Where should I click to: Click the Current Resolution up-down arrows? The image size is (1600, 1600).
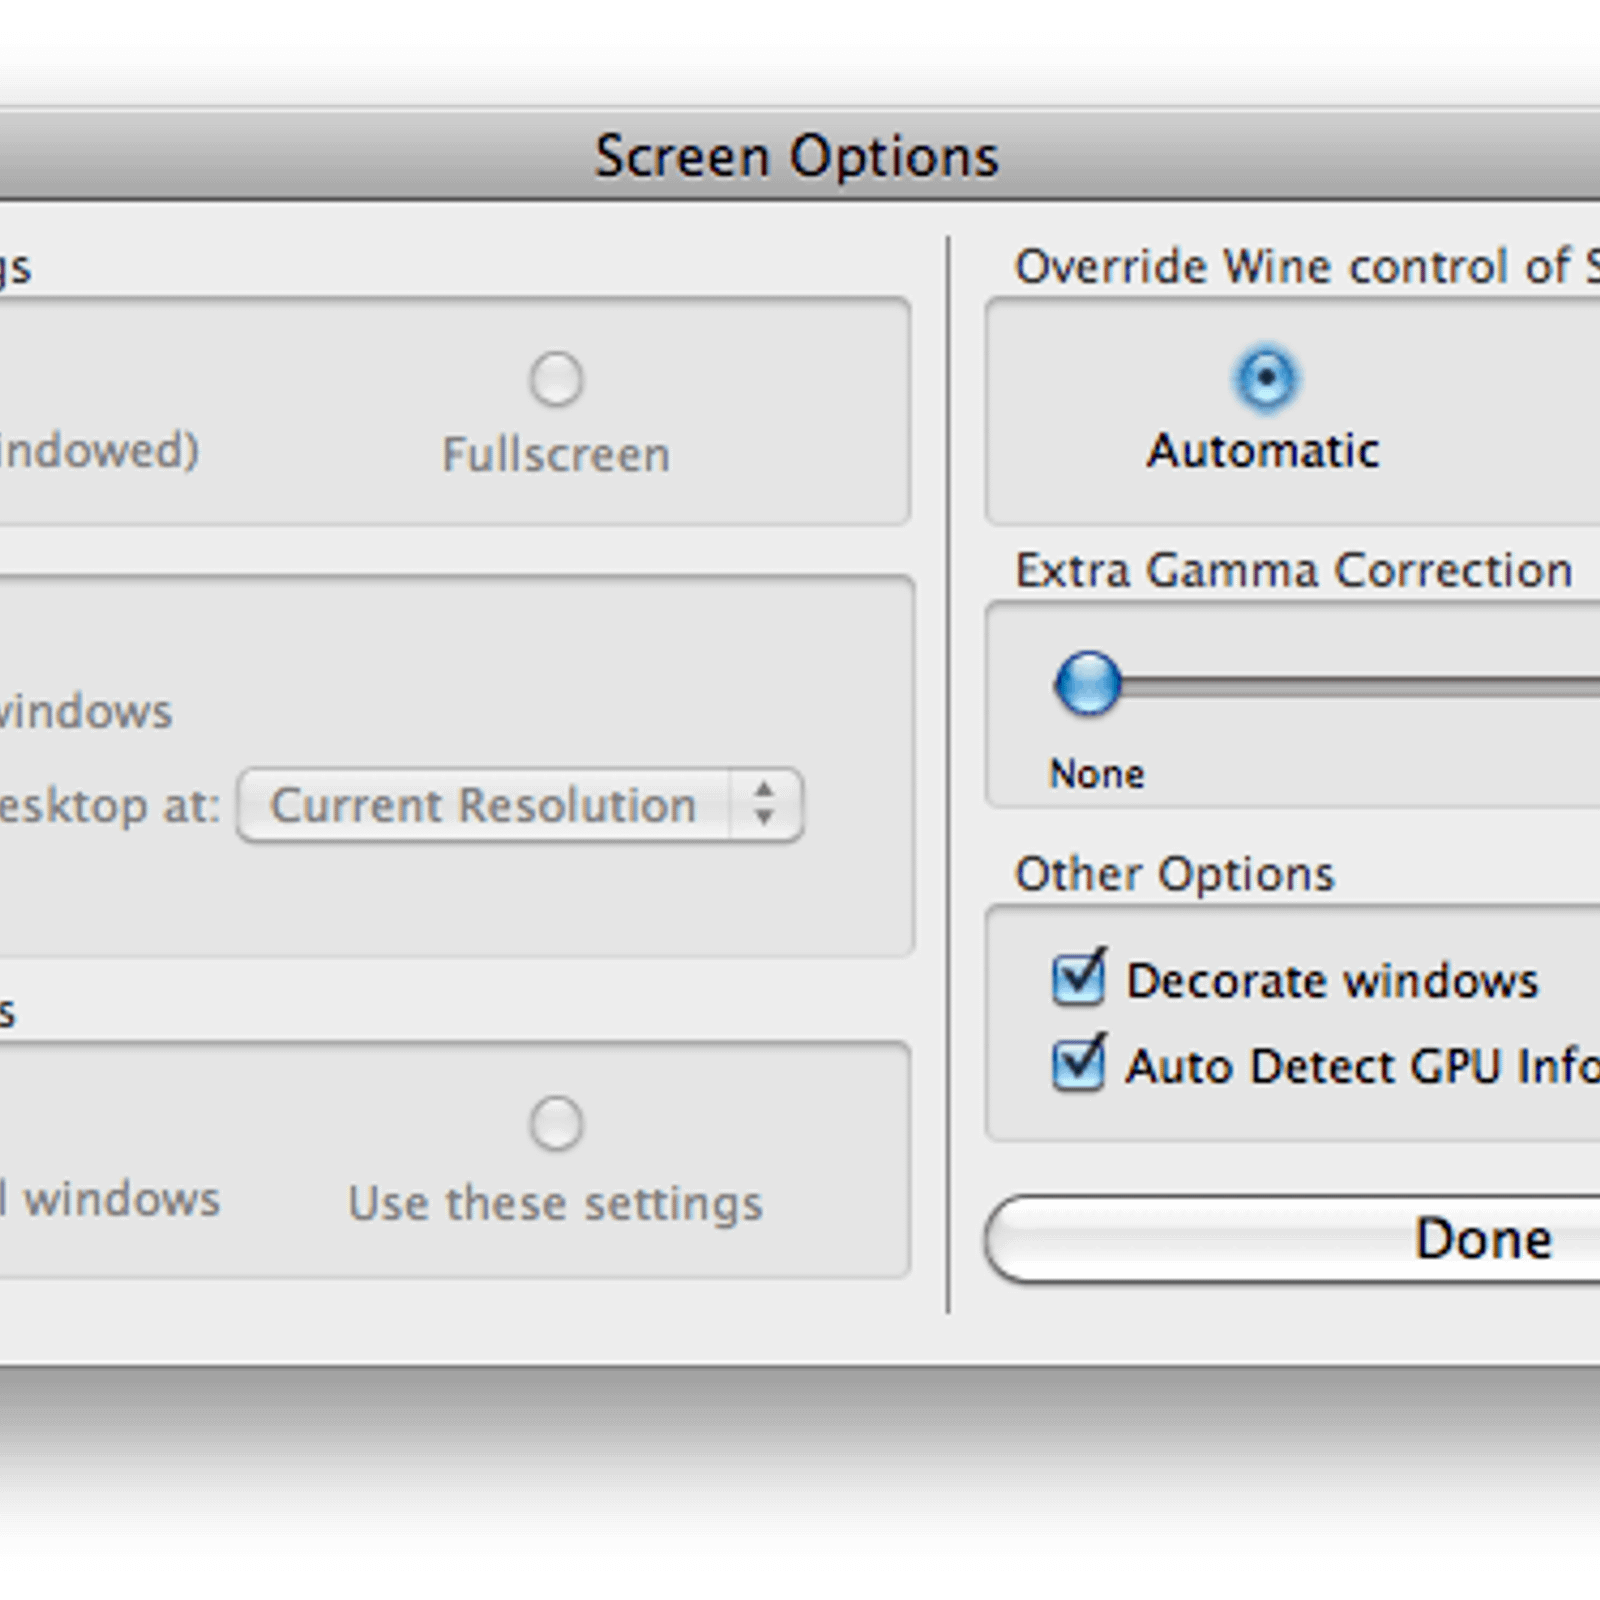pyautogui.click(x=765, y=805)
